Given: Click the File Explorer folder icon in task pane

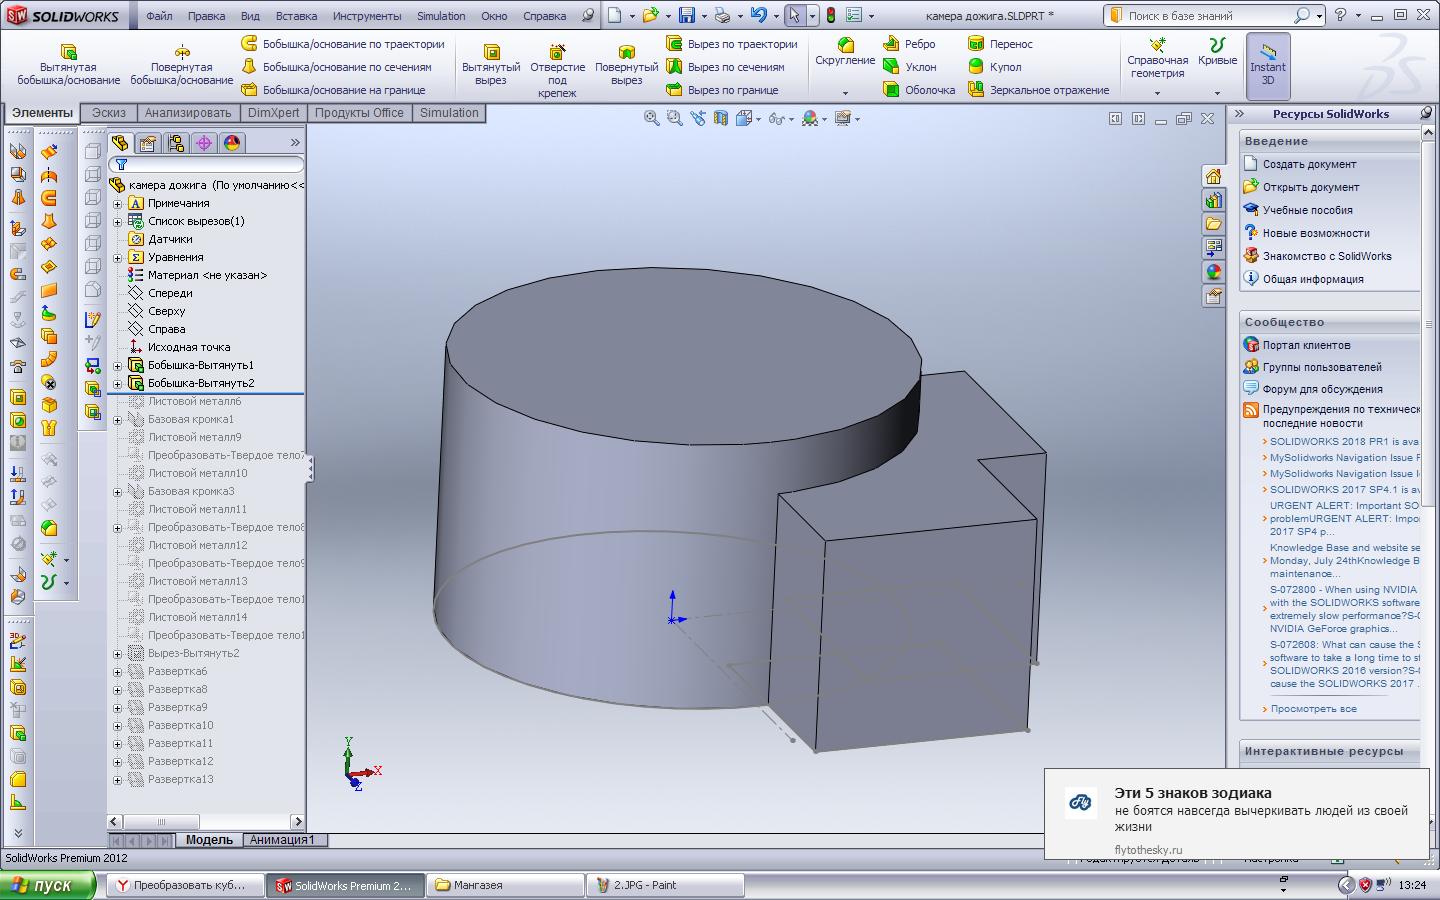Looking at the screenshot, I should coord(1213,224).
